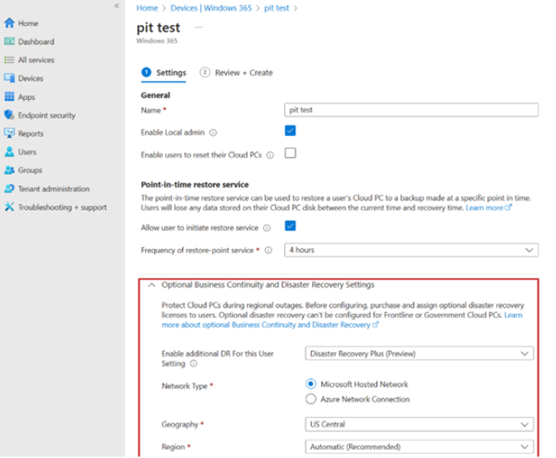
Task: Check Enable users to reset Cloud PCs
Action: 290,153
